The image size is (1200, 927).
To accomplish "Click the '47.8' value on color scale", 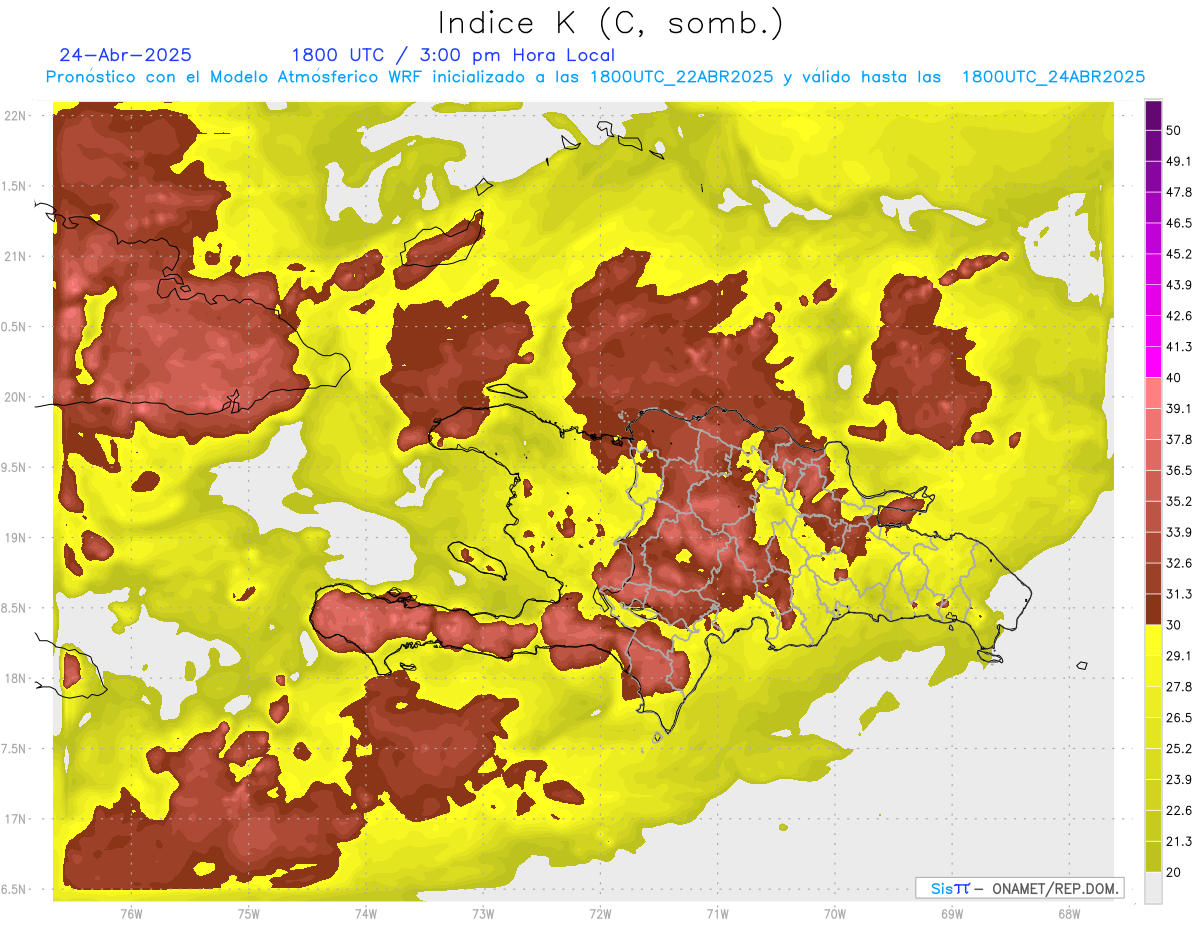I will coord(1179,192).
